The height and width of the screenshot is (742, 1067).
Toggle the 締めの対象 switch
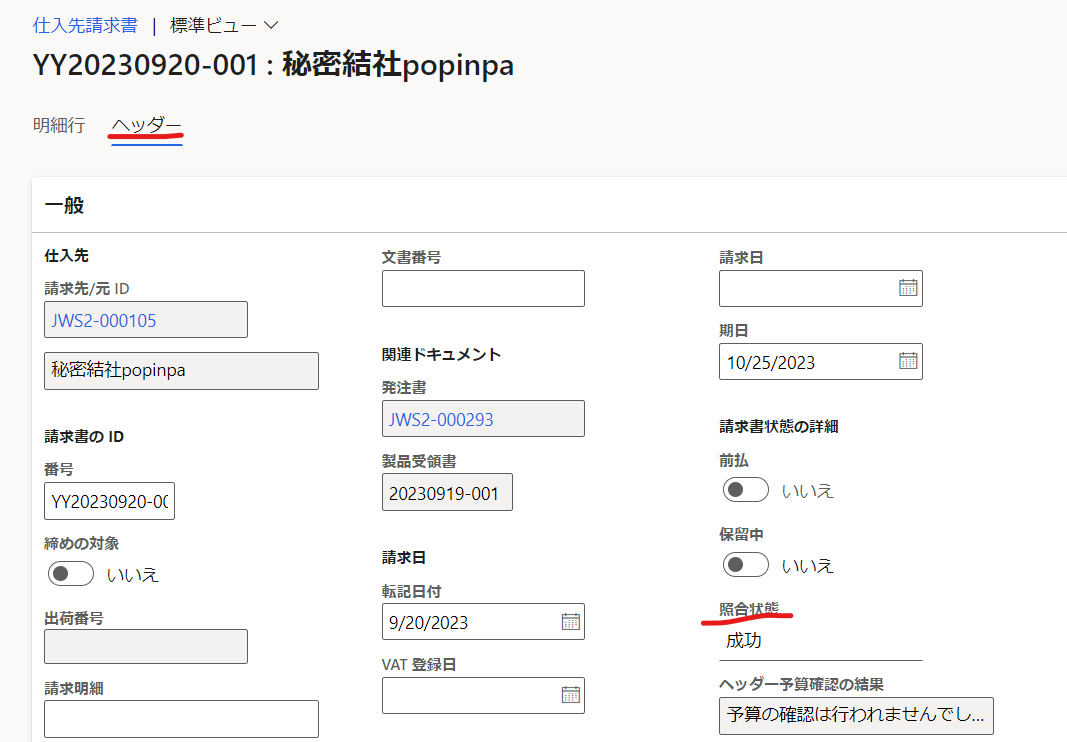pos(71,574)
